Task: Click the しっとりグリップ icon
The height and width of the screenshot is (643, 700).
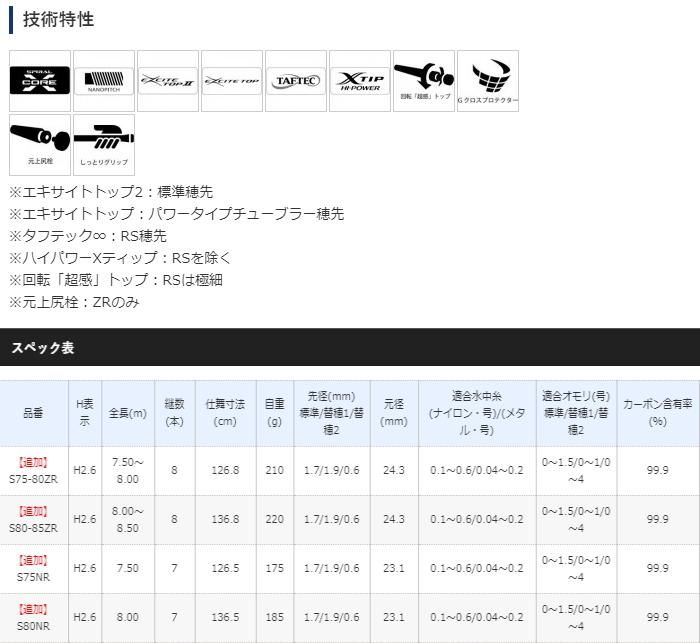Action: (104, 144)
